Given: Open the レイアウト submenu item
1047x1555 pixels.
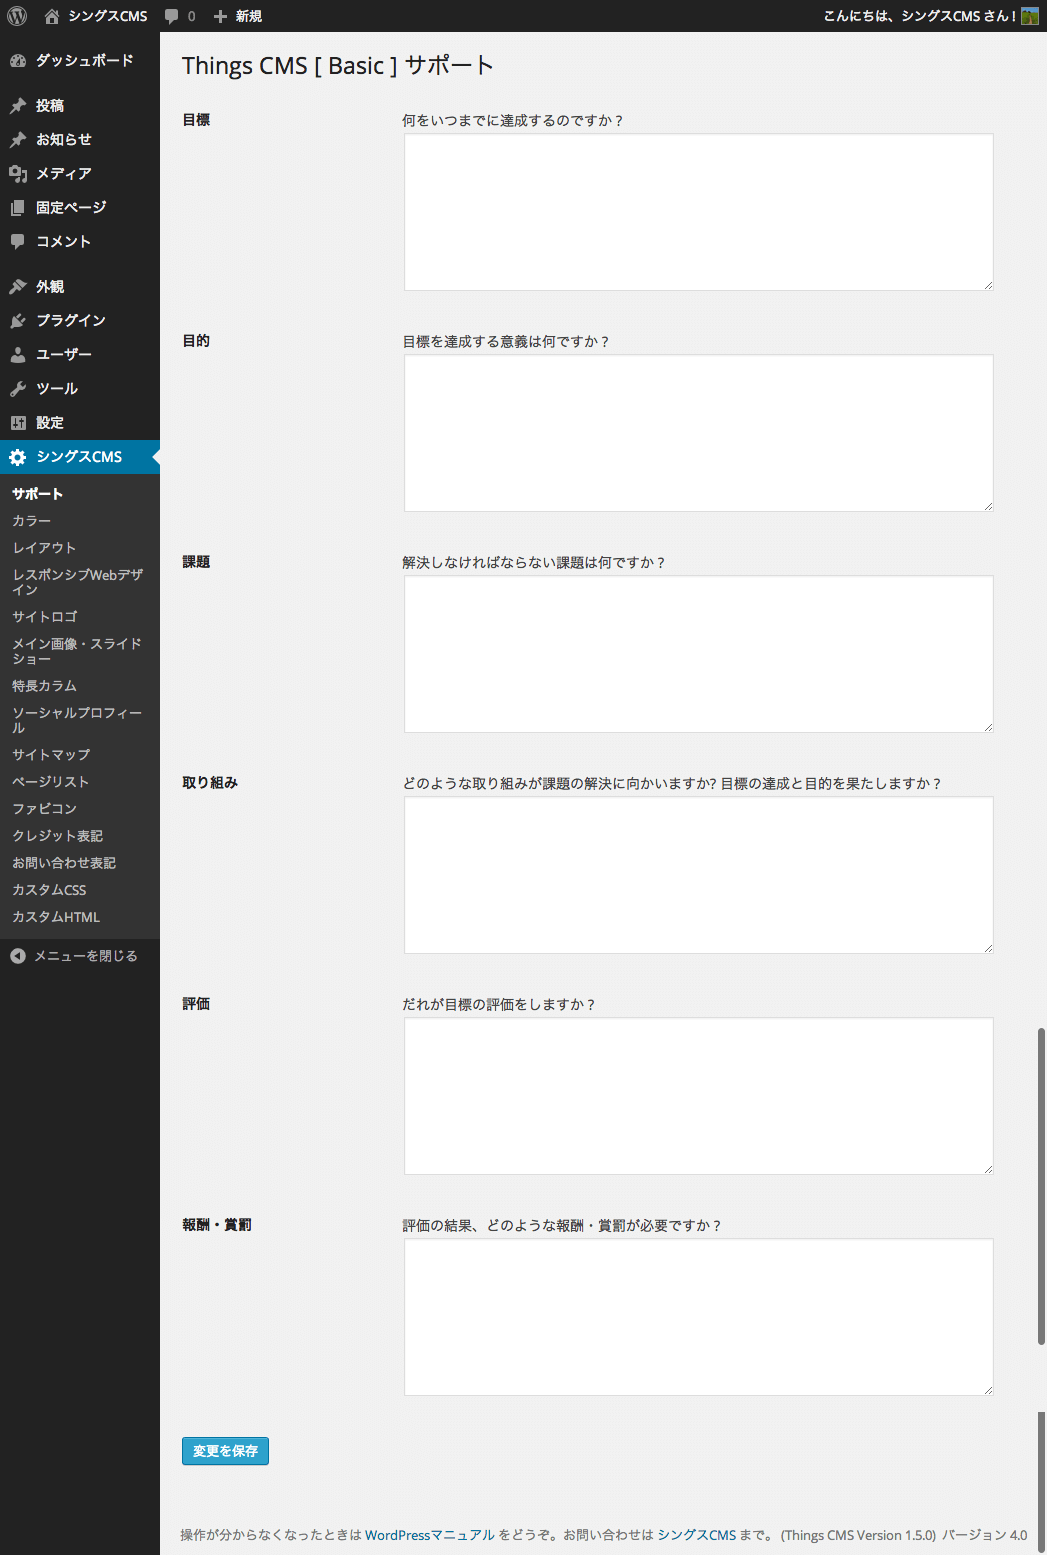Looking at the screenshot, I should (80, 548).
